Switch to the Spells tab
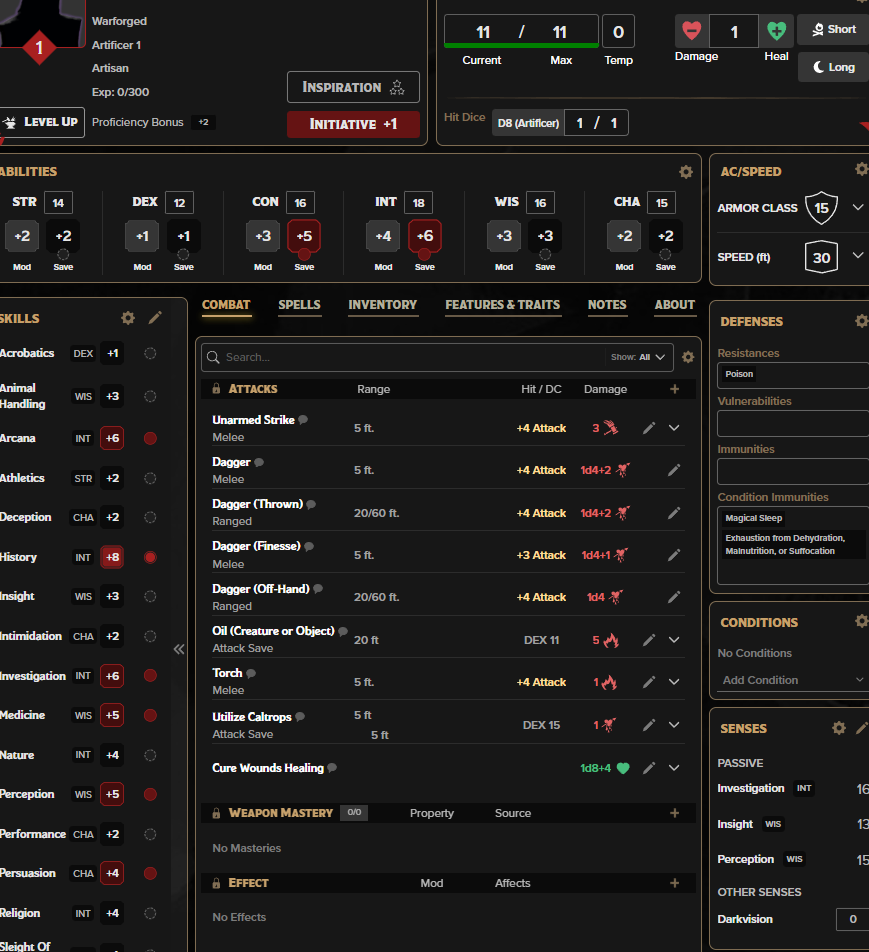 coord(299,305)
